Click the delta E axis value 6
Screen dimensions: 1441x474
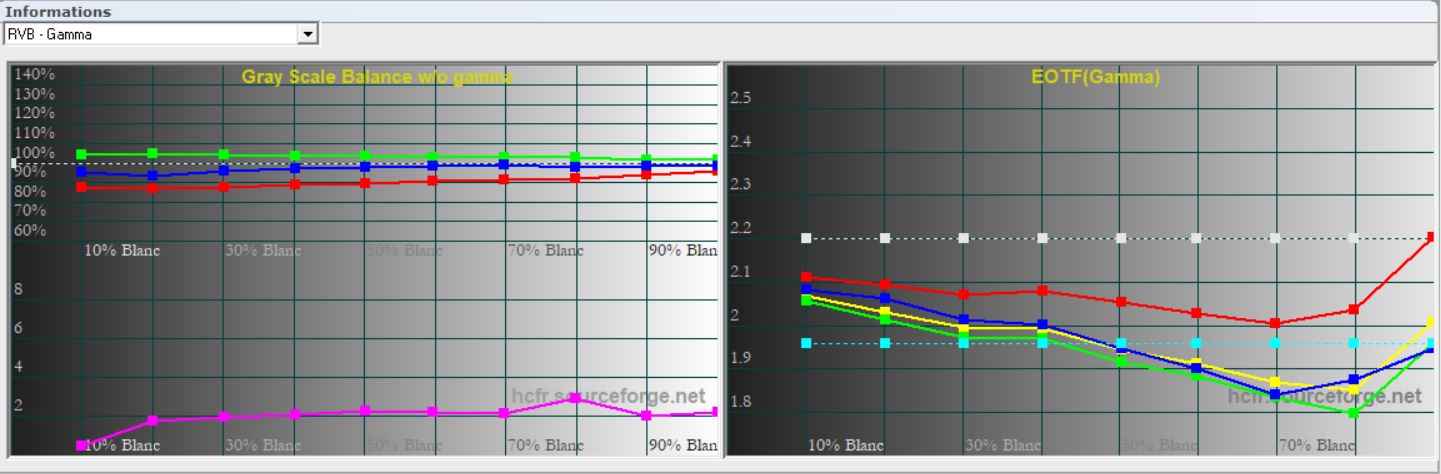18,328
